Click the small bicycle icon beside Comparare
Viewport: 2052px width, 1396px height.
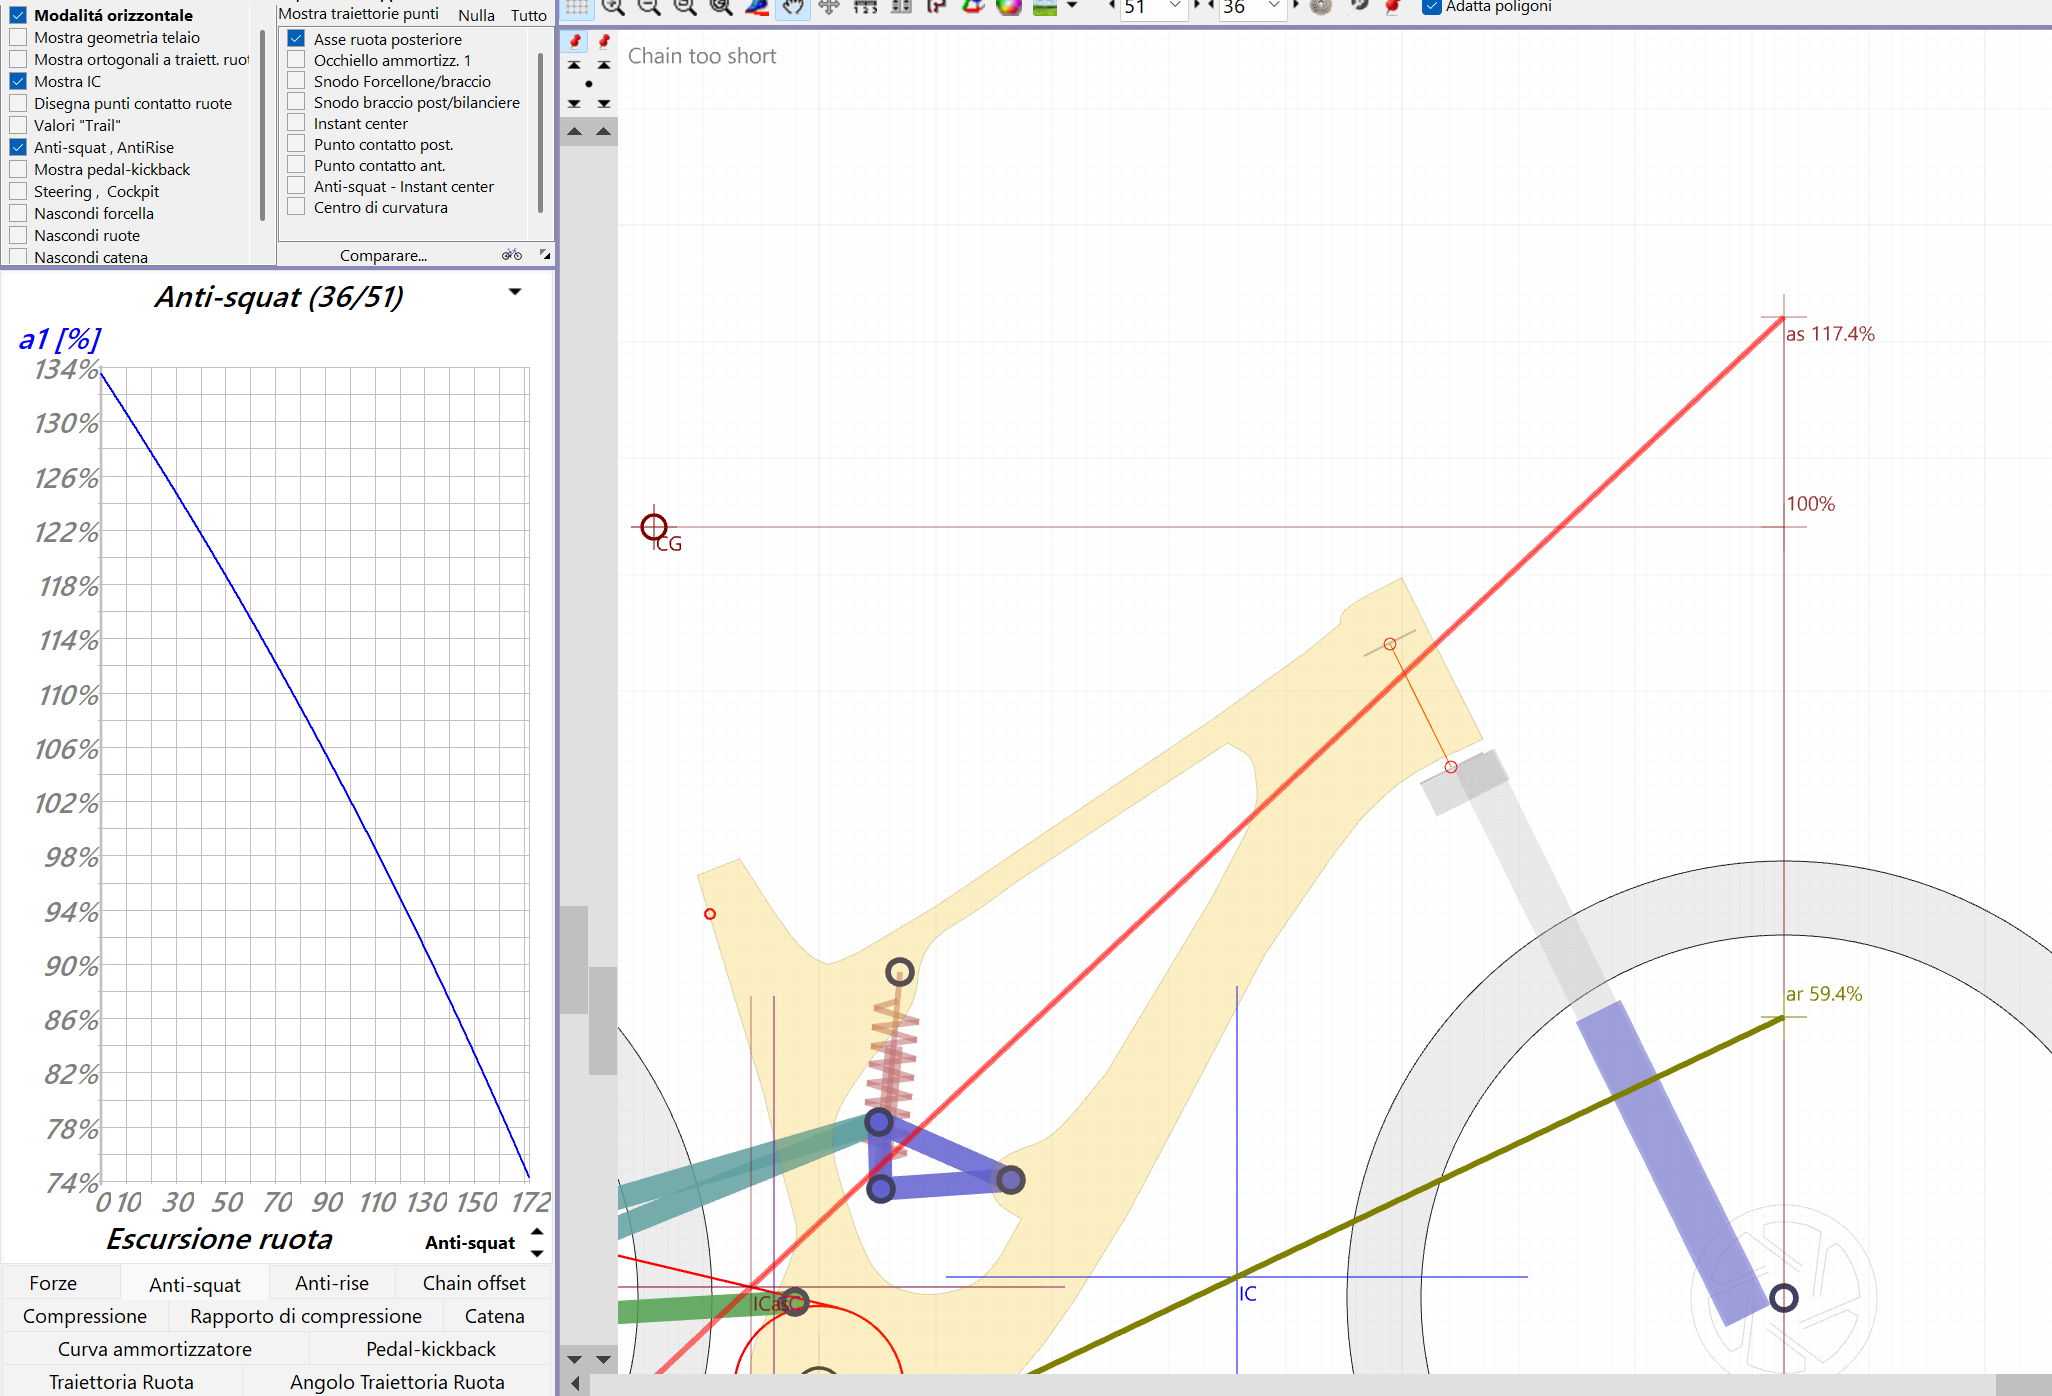512,255
